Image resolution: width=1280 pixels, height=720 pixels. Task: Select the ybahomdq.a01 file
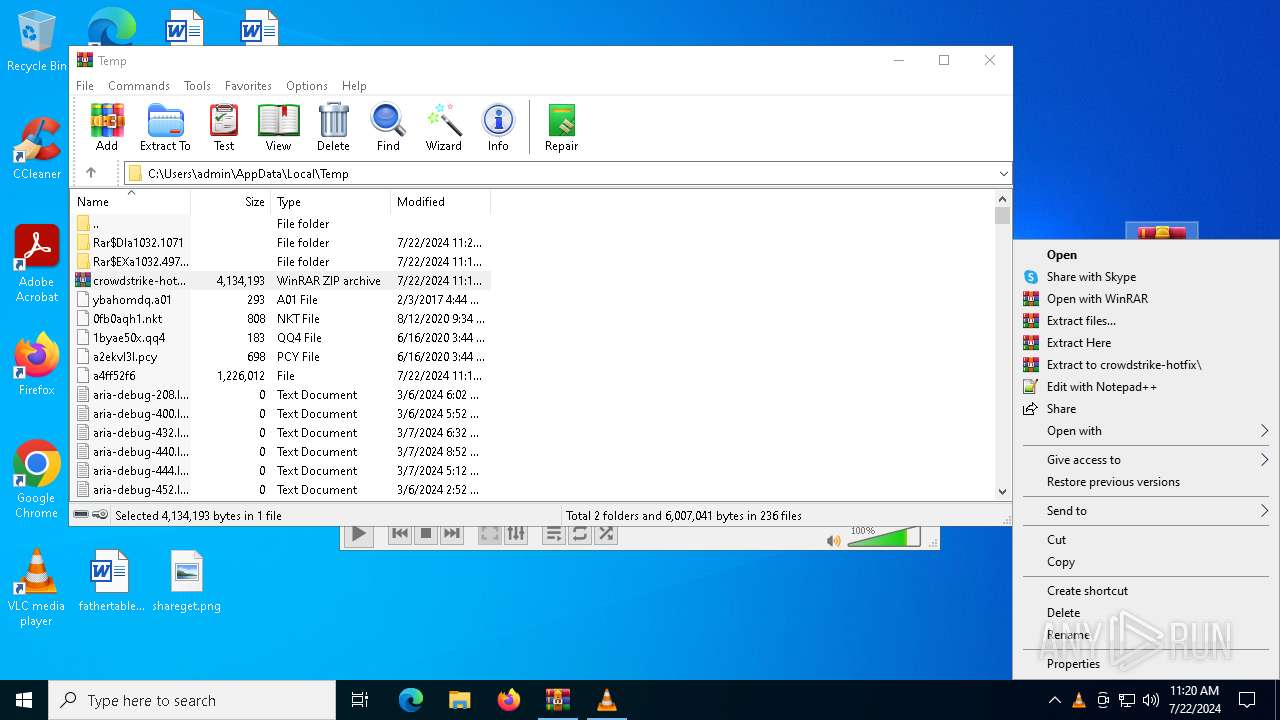281,300
